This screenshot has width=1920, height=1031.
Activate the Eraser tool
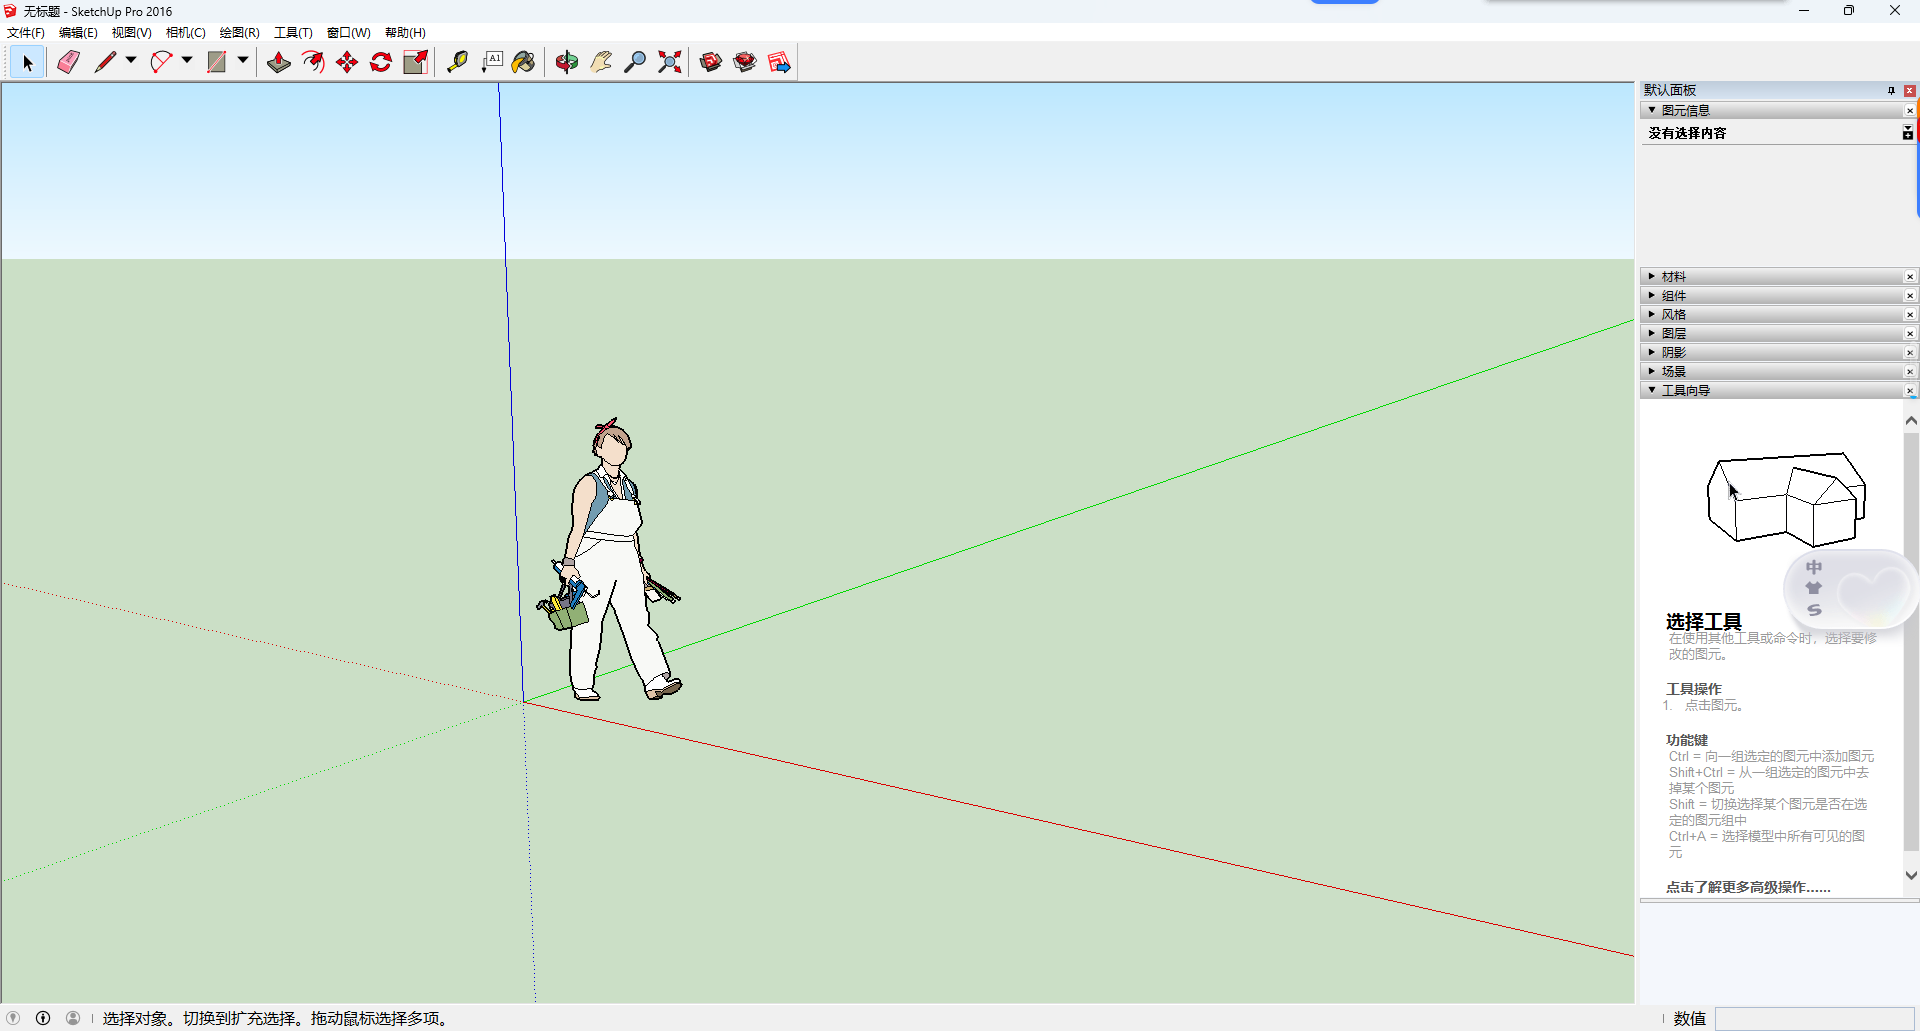pyautogui.click(x=68, y=61)
